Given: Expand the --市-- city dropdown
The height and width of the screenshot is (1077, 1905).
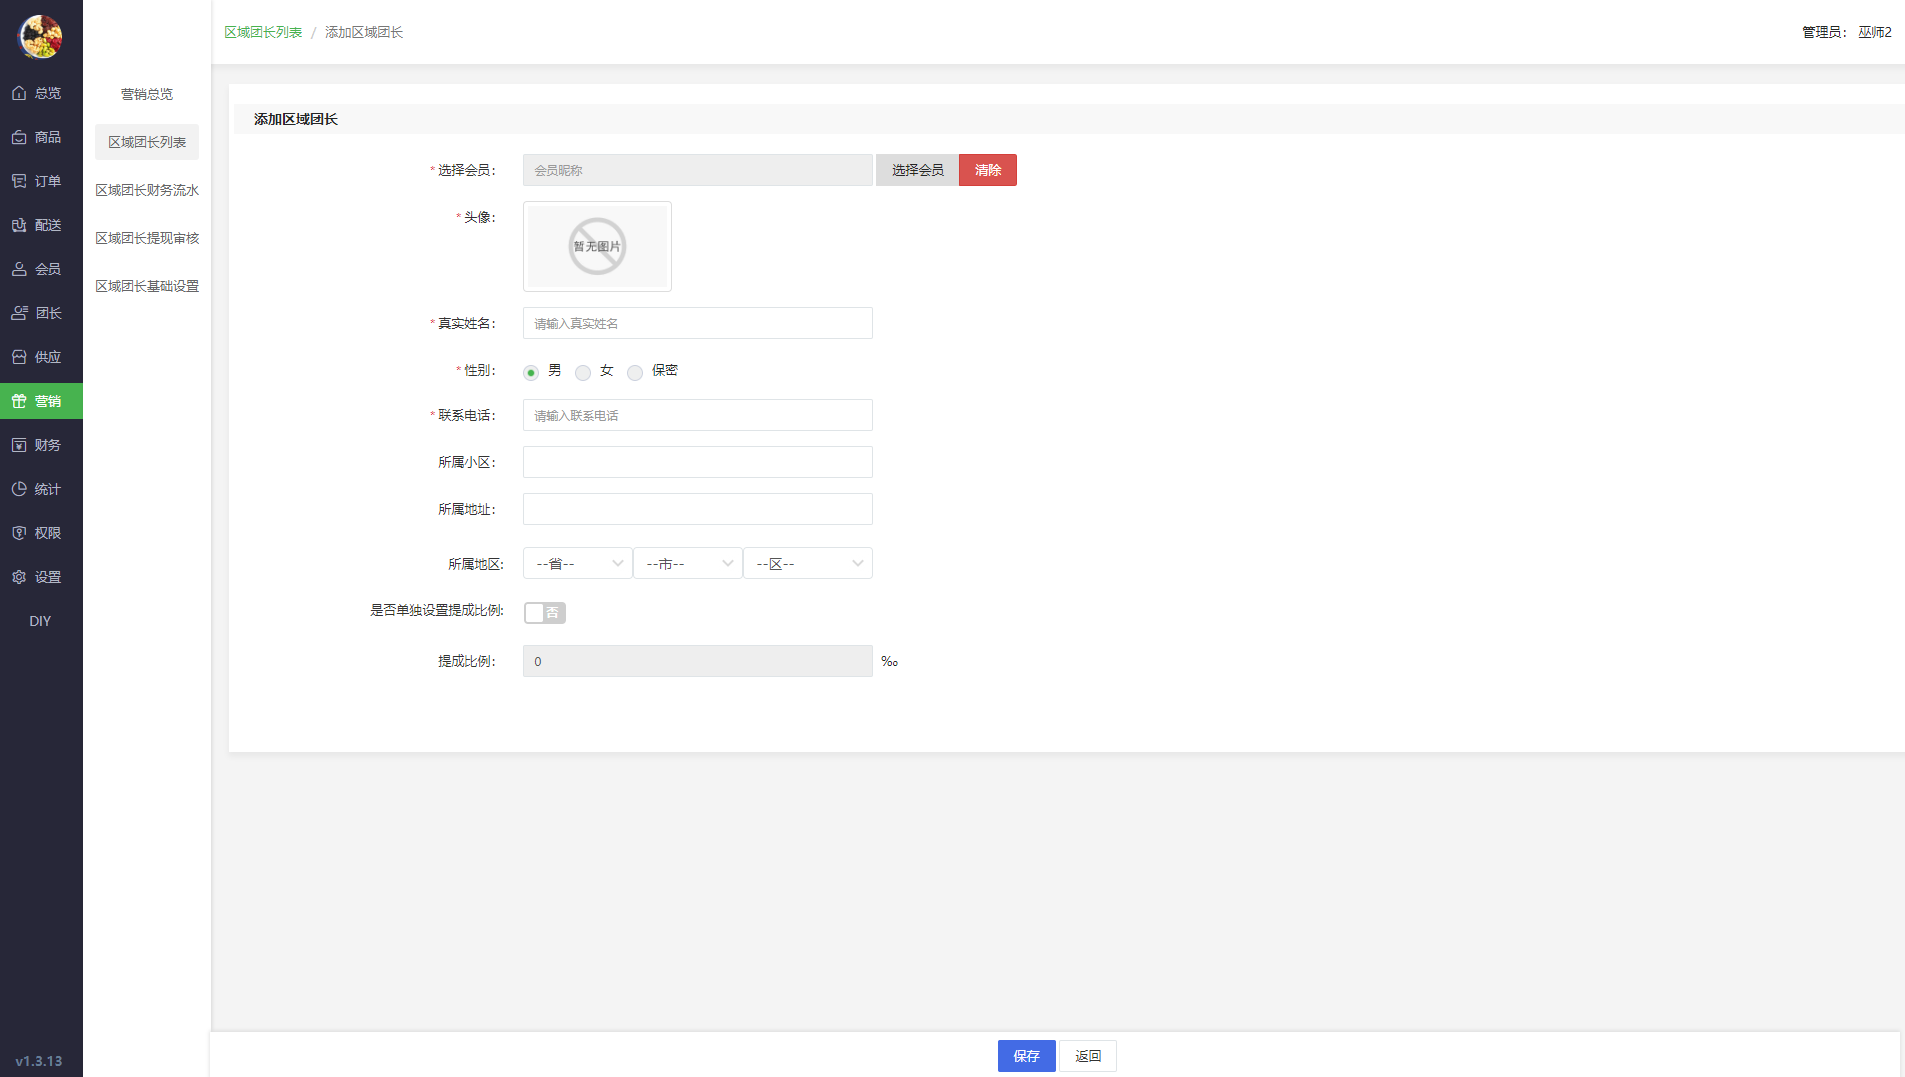Looking at the screenshot, I should click(687, 563).
